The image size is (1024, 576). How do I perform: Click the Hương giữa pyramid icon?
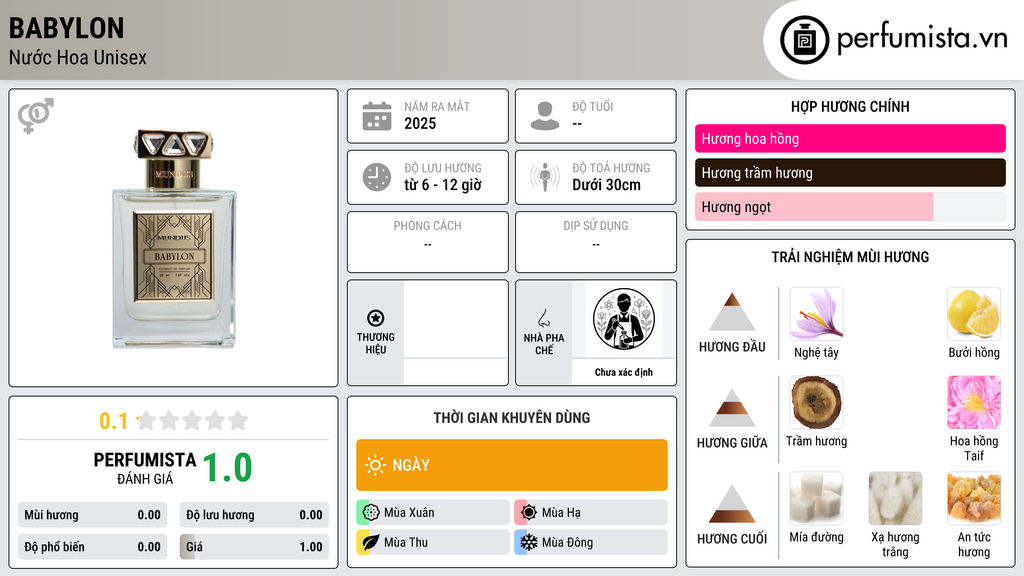point(732,408)
